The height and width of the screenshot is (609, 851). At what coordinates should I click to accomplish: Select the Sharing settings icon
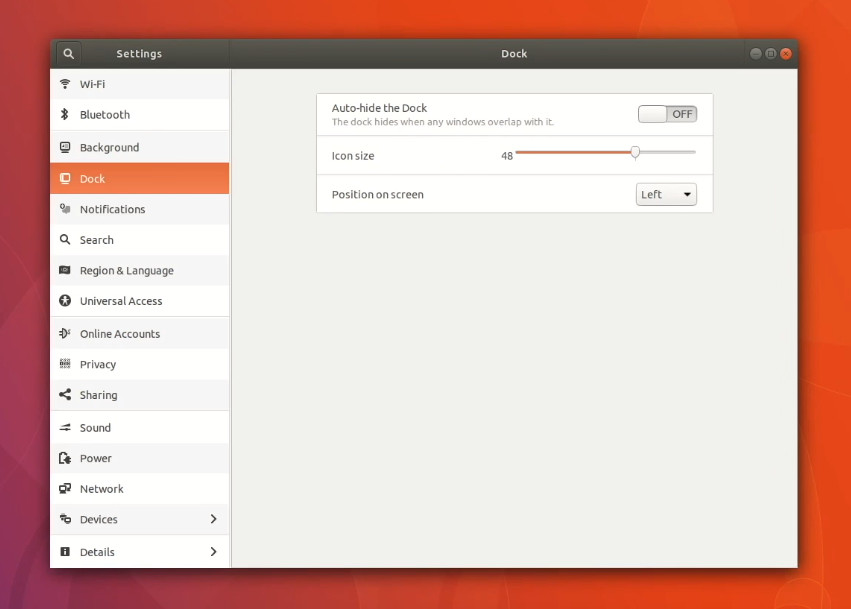click(66, 395)
